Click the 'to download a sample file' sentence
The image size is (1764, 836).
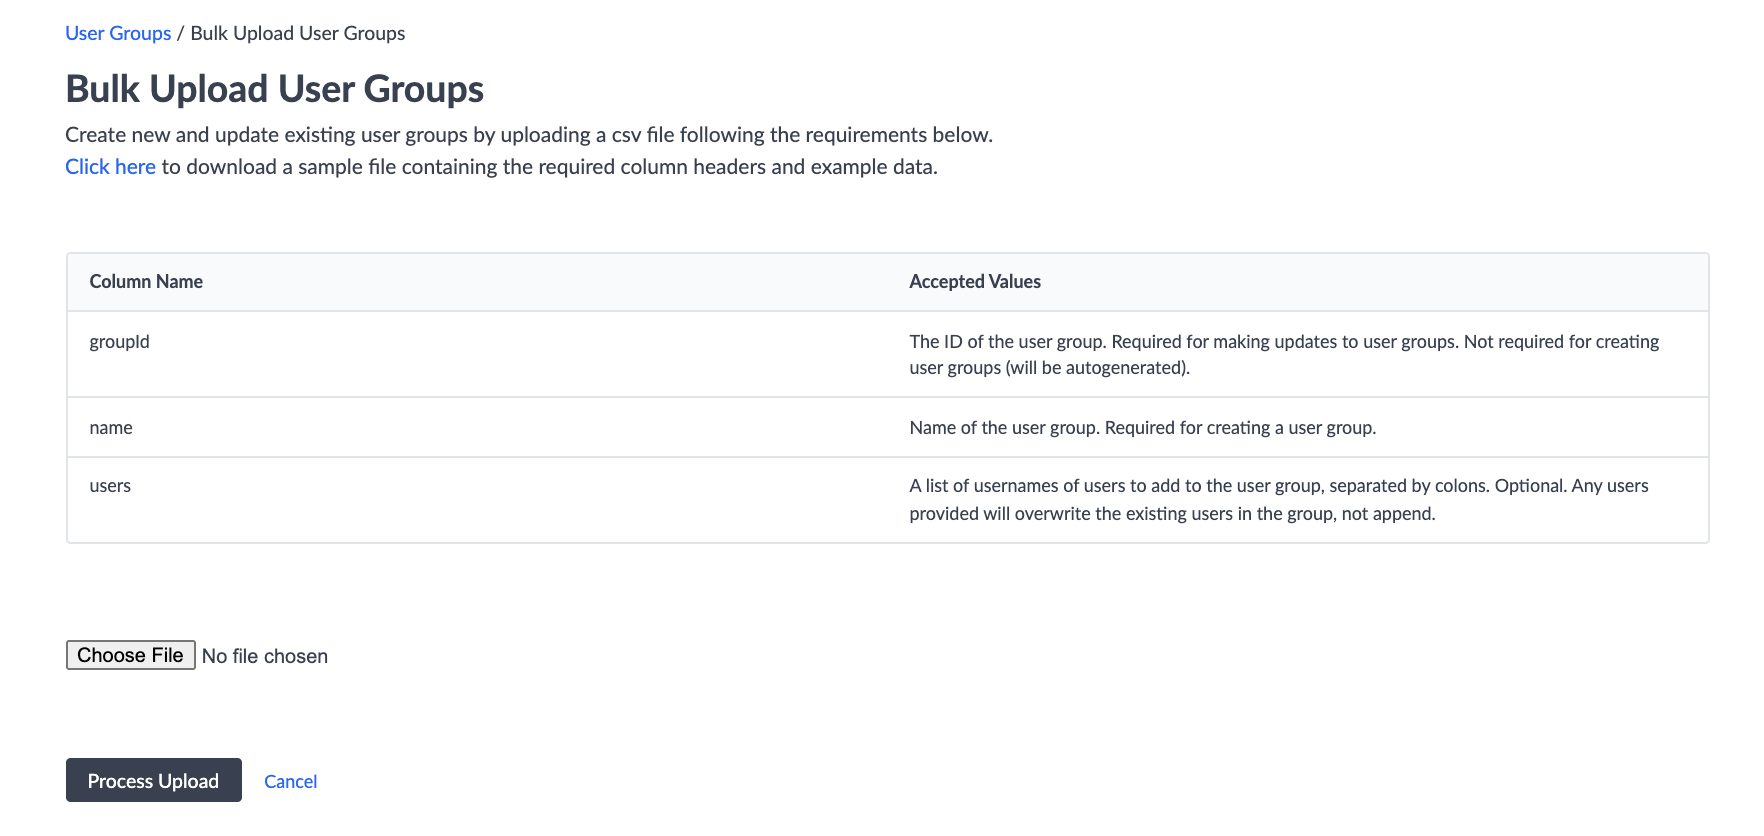(550, 167)
